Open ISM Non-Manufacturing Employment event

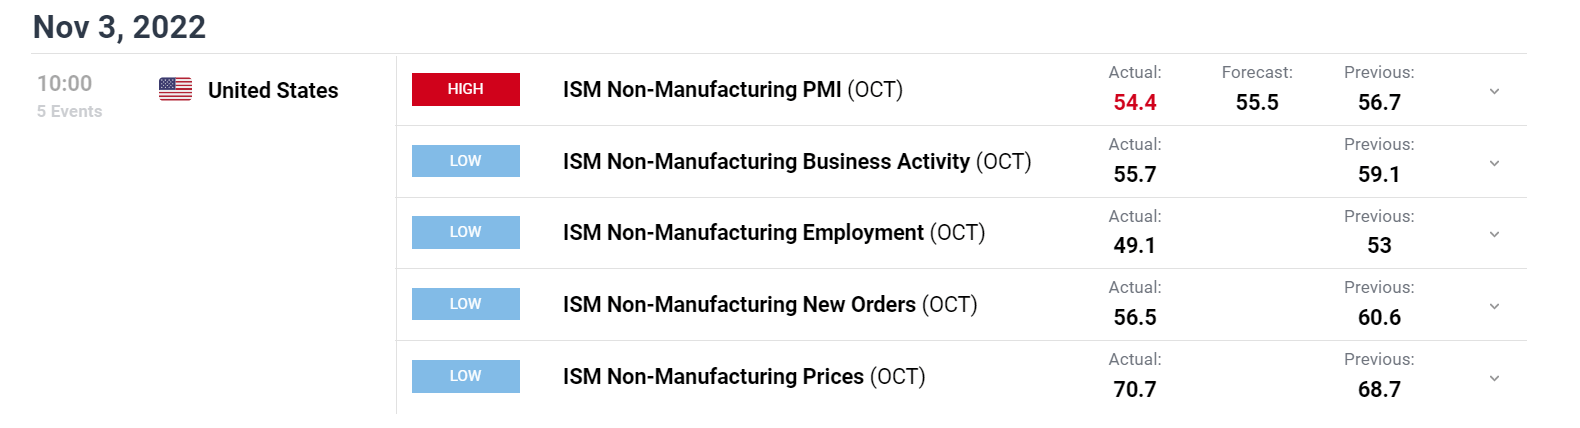point(774,233)
